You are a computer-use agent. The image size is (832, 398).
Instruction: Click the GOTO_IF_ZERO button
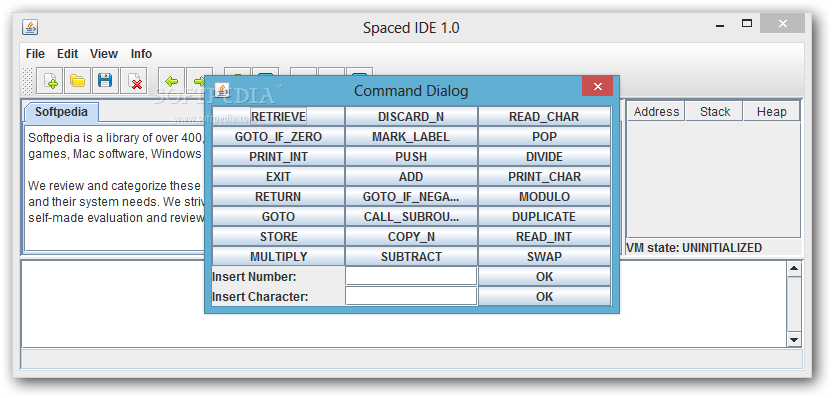(279, 136)
